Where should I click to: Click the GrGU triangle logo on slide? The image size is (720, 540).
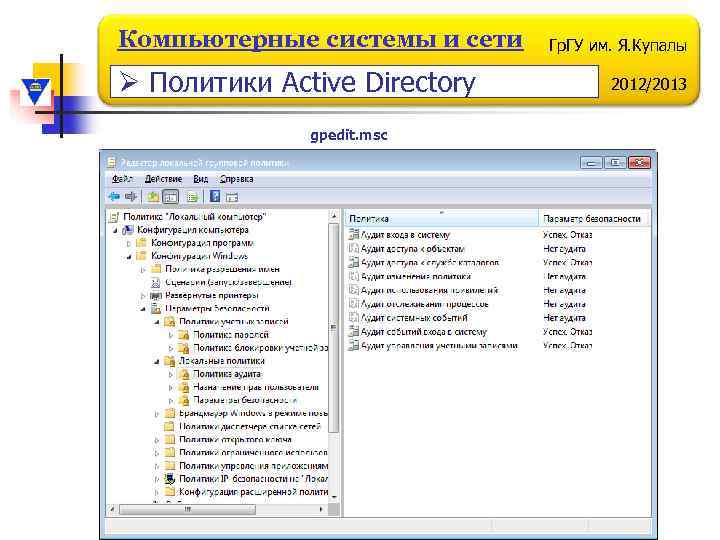click(x=36, y=90)
